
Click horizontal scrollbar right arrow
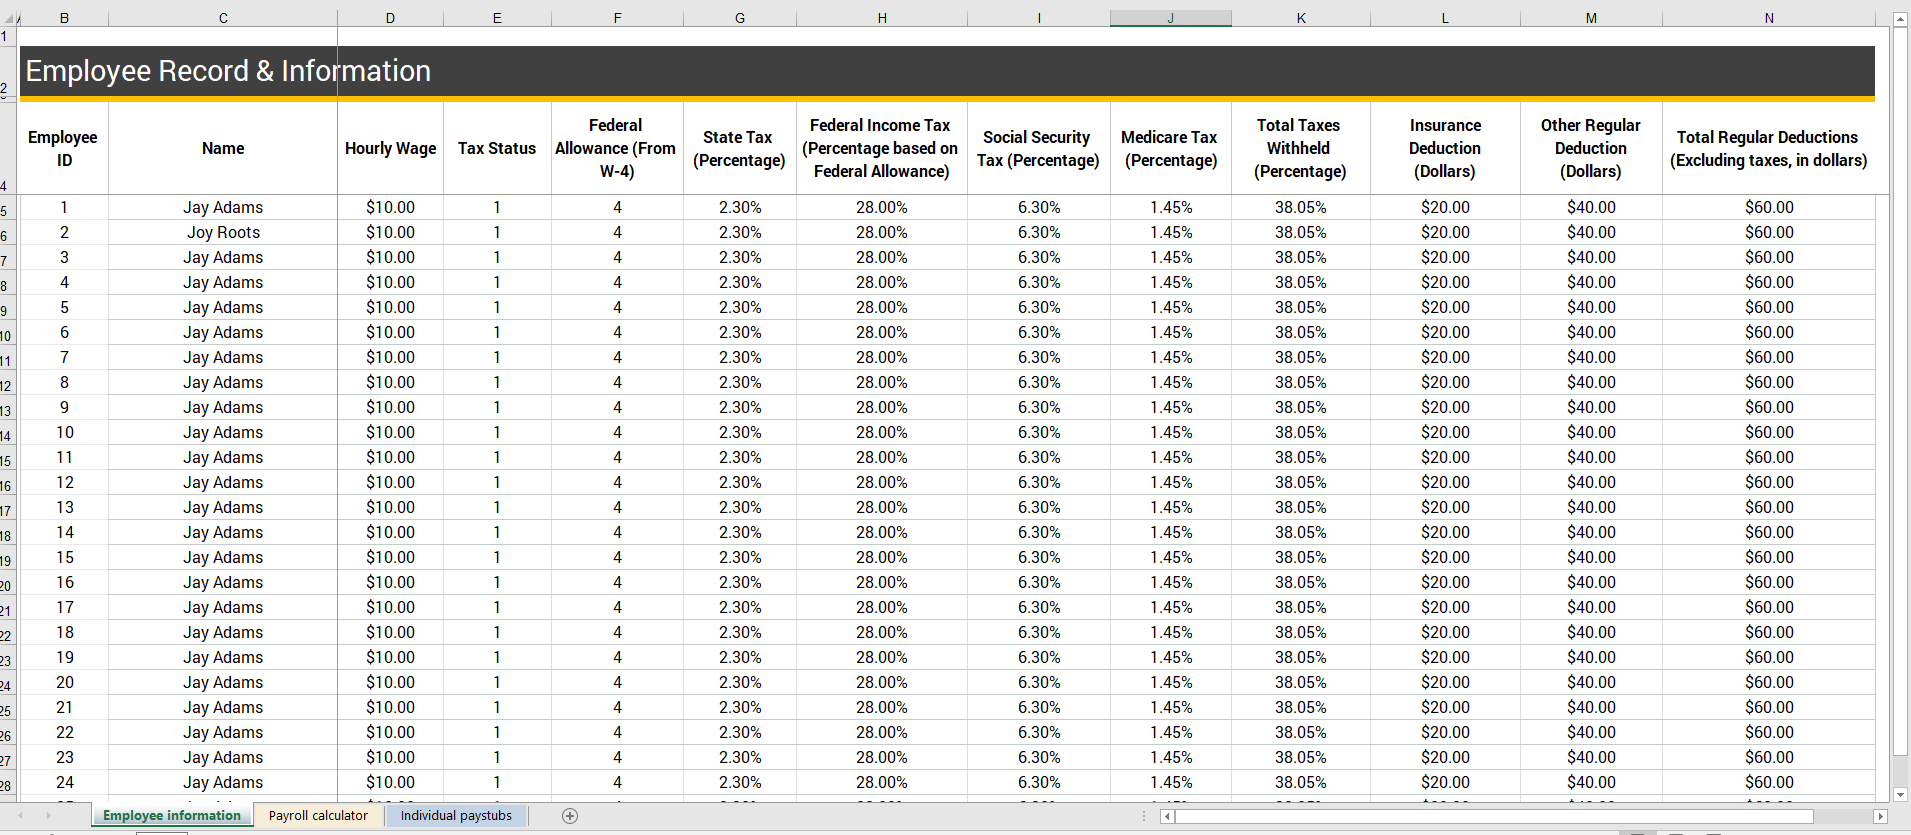1880,817
